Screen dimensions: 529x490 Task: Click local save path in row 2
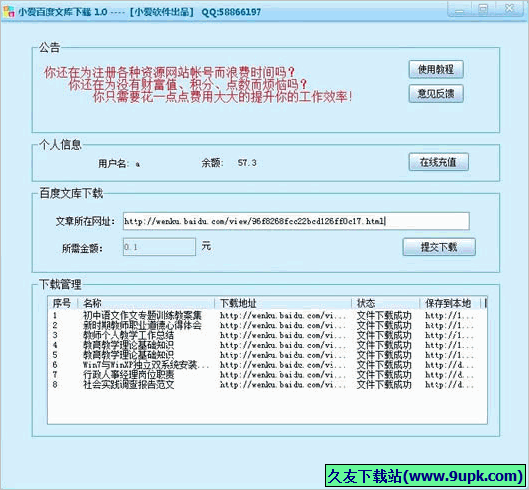pyautogui.click(x=449, y=325)
